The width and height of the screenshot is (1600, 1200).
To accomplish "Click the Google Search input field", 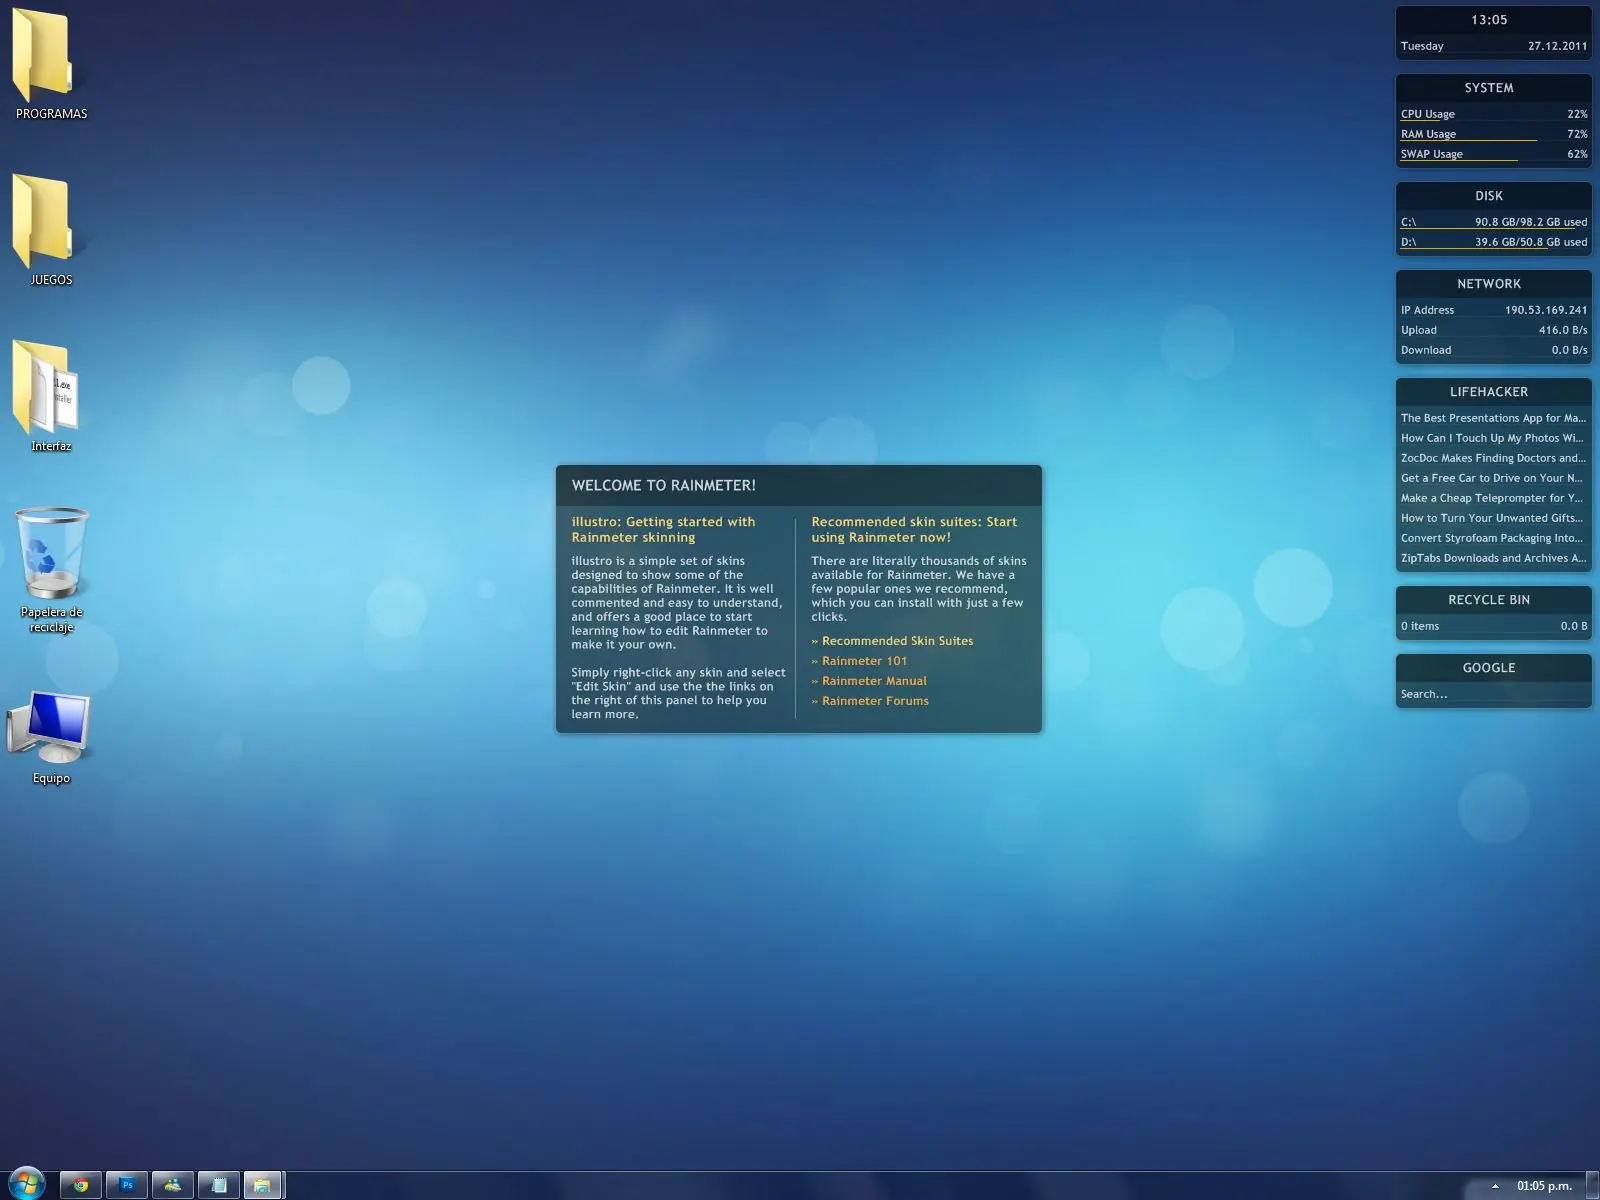I will (1493, 694).
